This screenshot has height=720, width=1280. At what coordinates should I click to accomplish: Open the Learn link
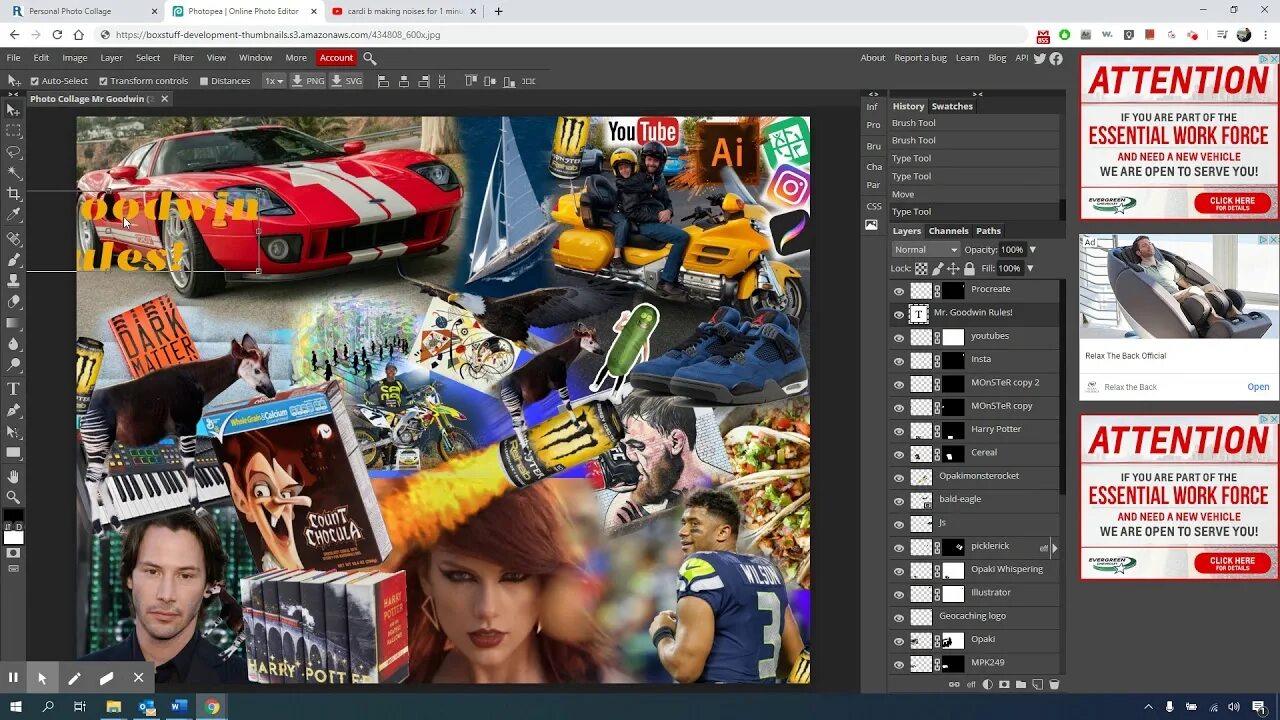pyautogui.click(x=967, y=58)
